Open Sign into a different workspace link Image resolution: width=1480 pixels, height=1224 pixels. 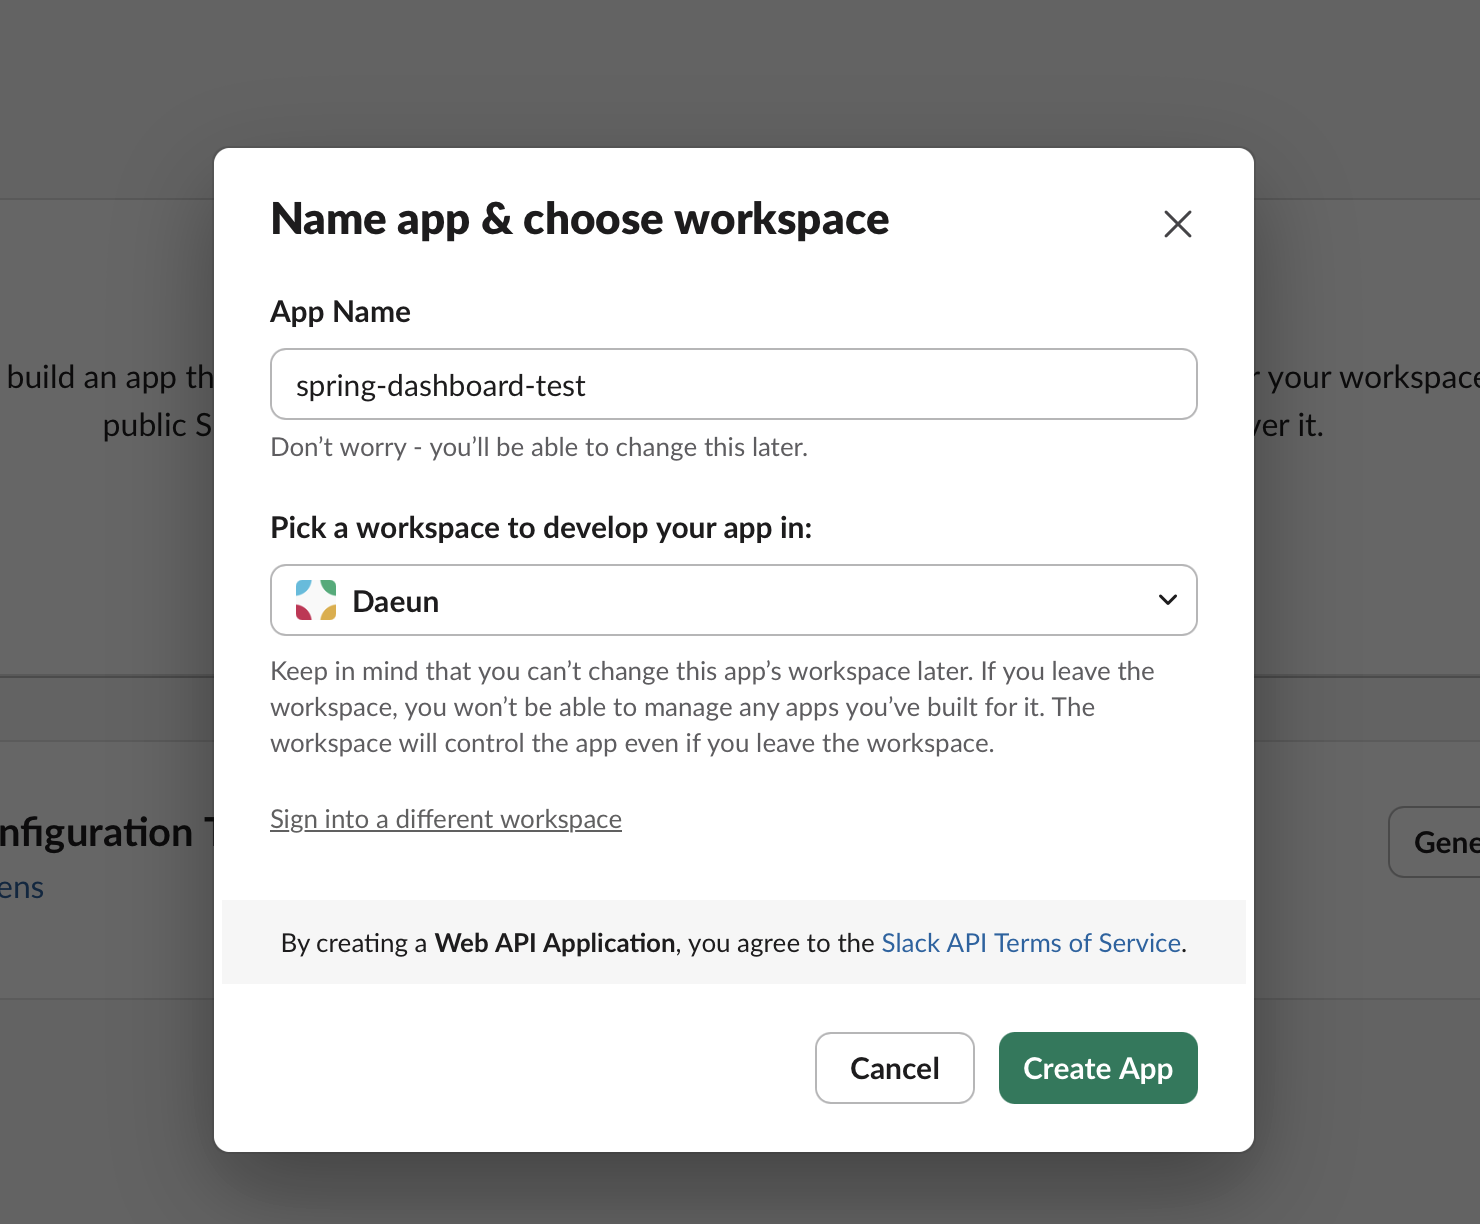tap(446, 819)
